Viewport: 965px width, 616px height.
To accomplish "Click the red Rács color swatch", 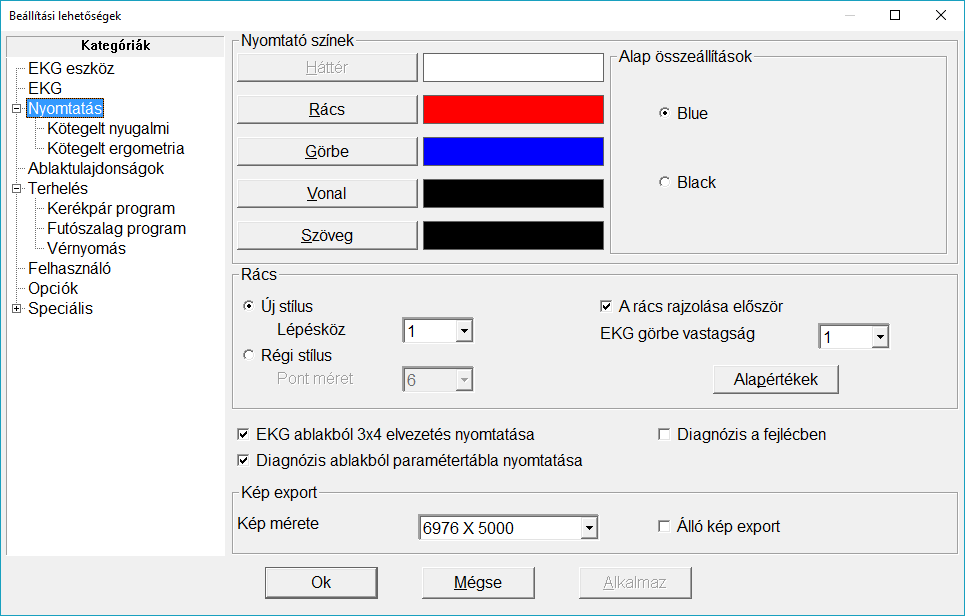I will click(513, 110).
